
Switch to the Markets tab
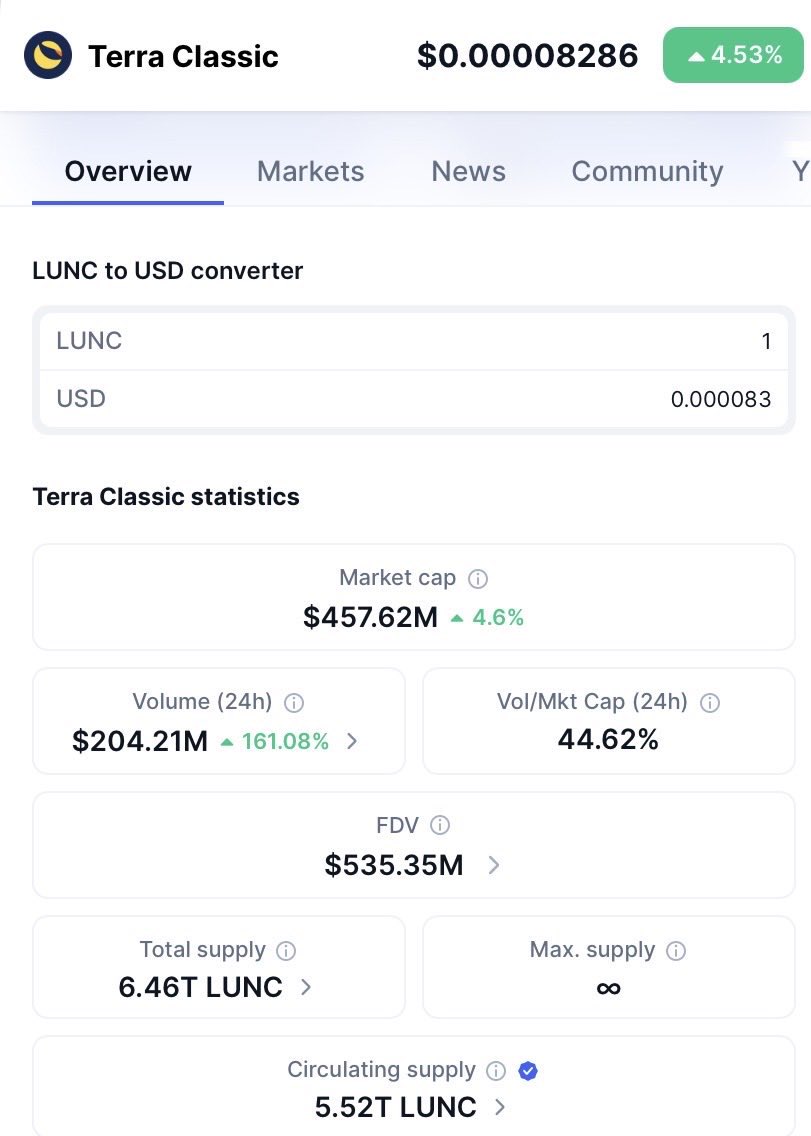[x=310, y=172]
